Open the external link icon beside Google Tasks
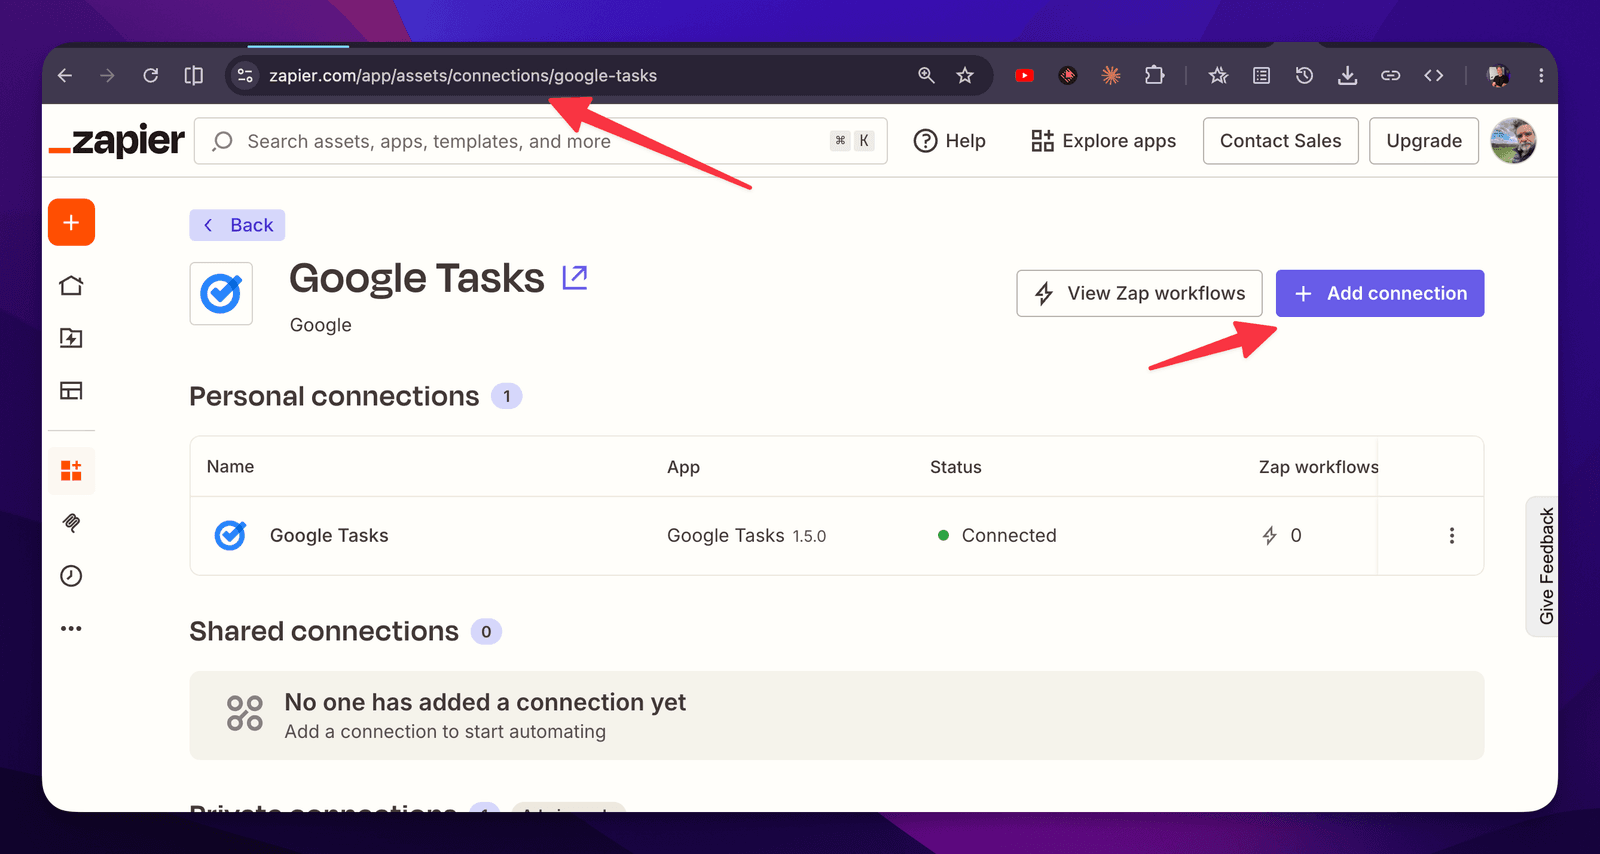Viewport: 1600px width, 854px height. coord(575,277)
